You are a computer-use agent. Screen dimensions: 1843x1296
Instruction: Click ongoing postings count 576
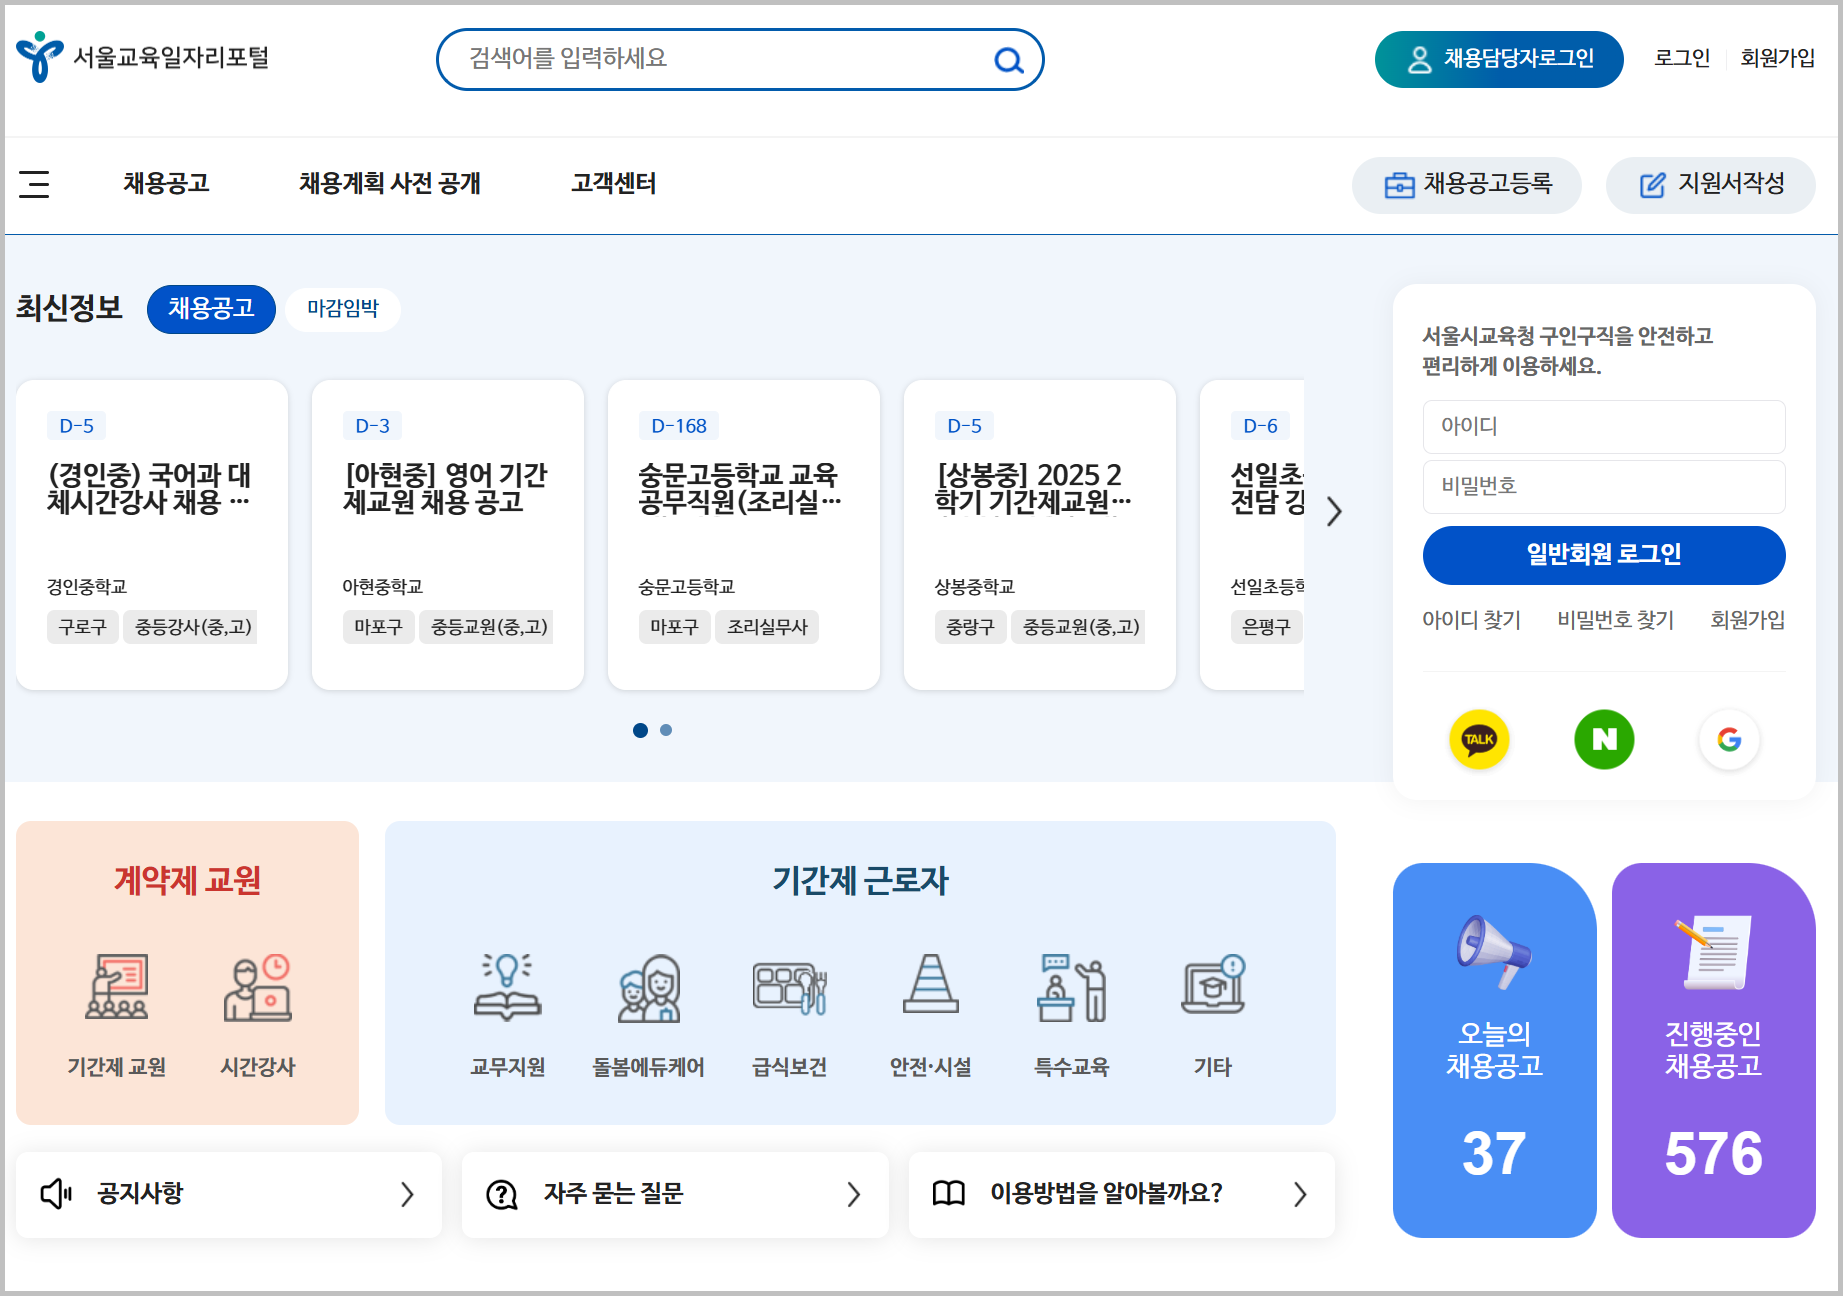[x=1713, y=1153]
